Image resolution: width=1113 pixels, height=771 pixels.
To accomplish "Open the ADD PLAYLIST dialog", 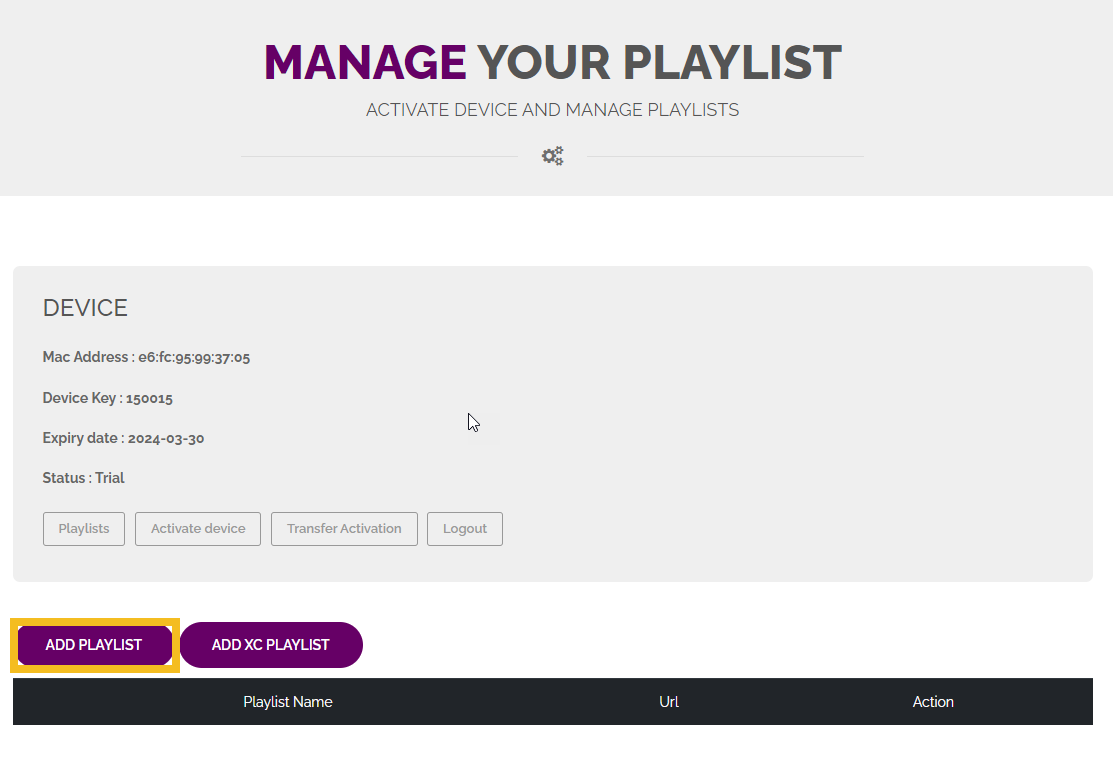I will (94, 645).
